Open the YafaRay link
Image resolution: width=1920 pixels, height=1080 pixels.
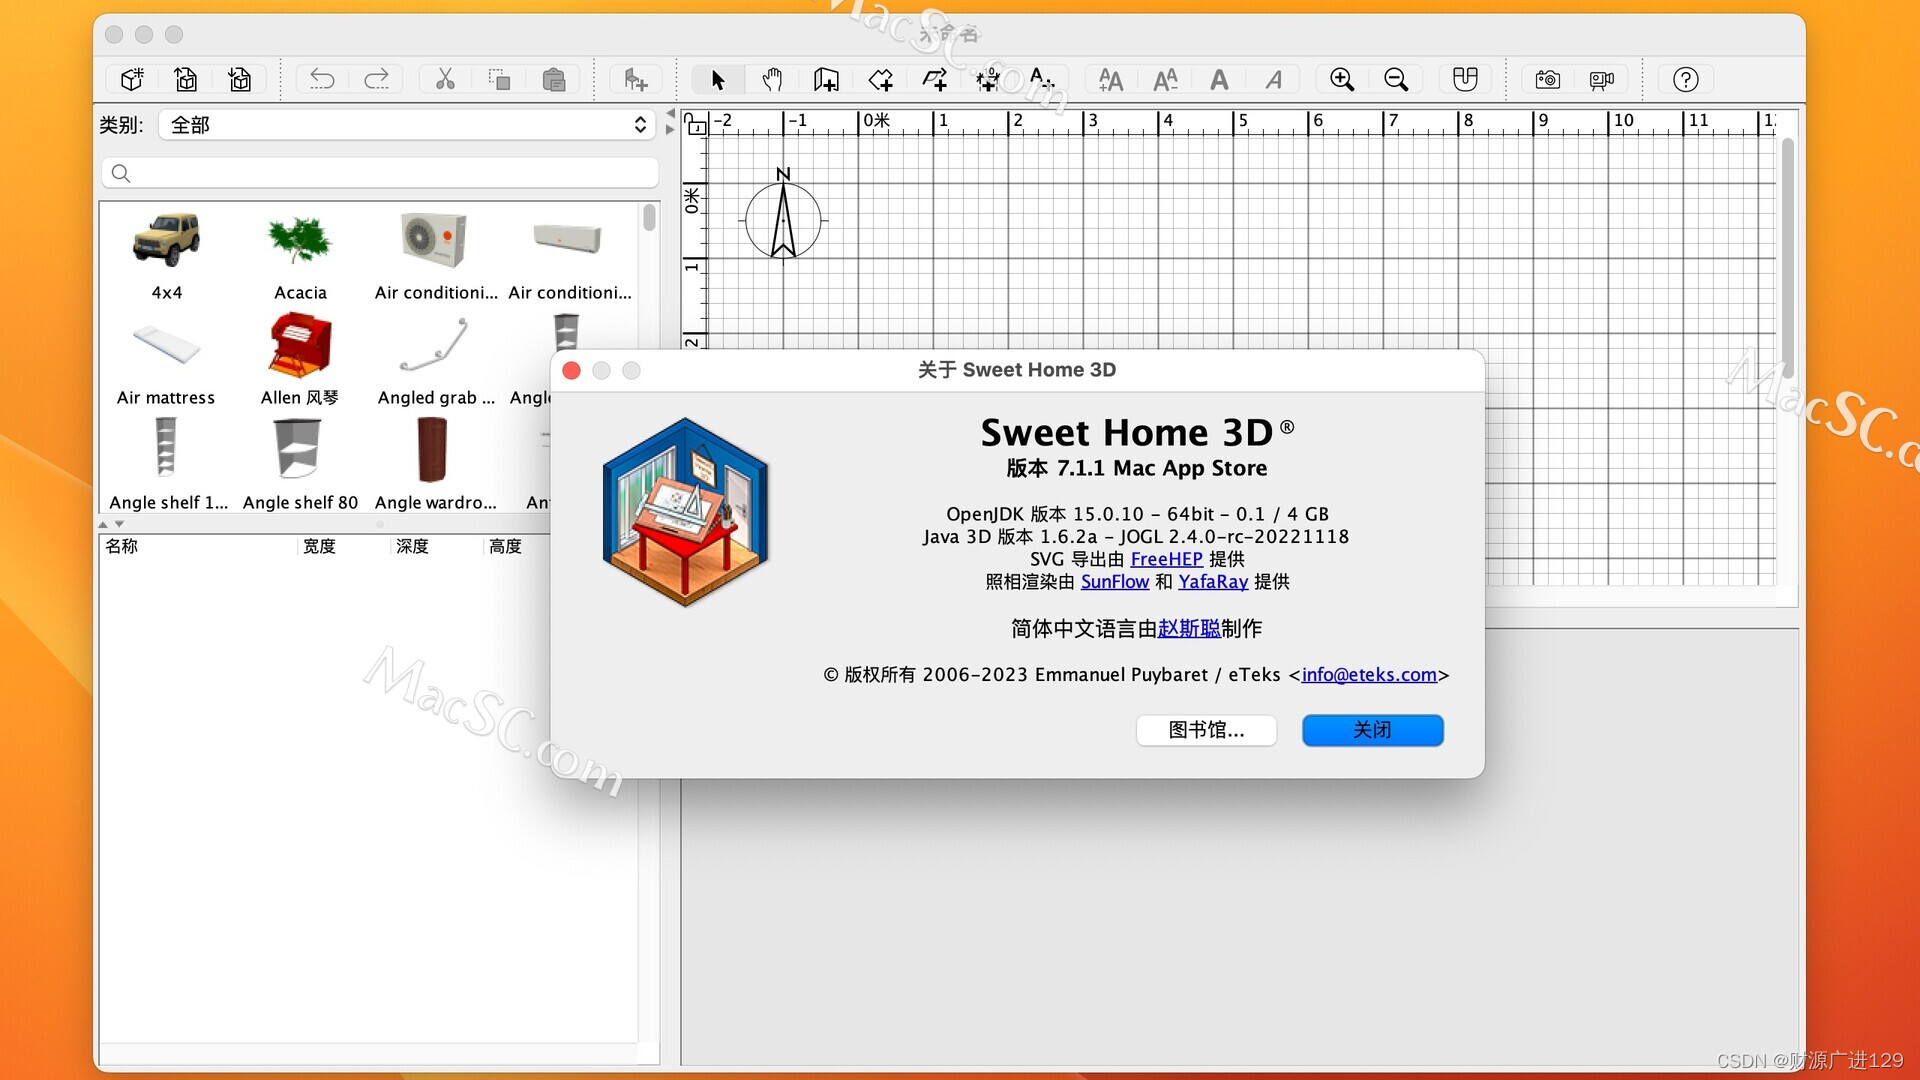1213,581
